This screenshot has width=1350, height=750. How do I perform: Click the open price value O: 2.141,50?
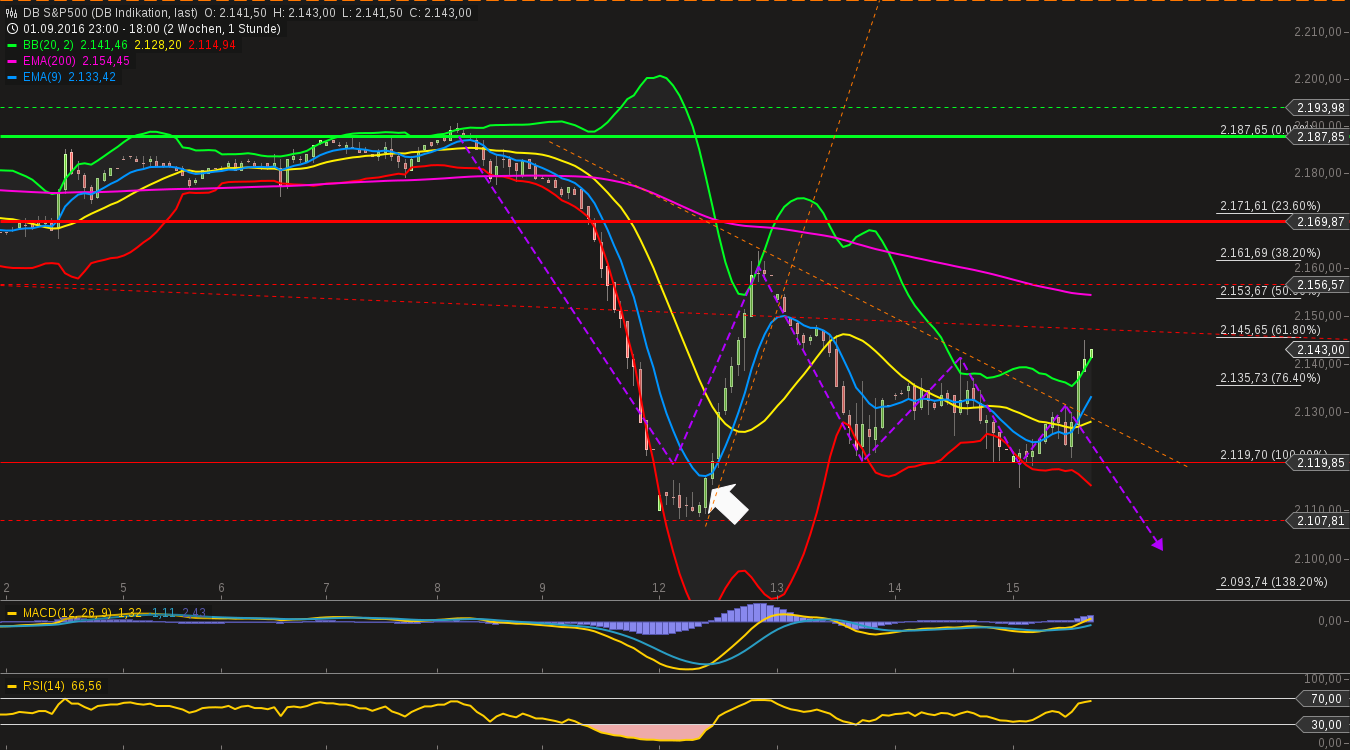click(x=235, y=13)
